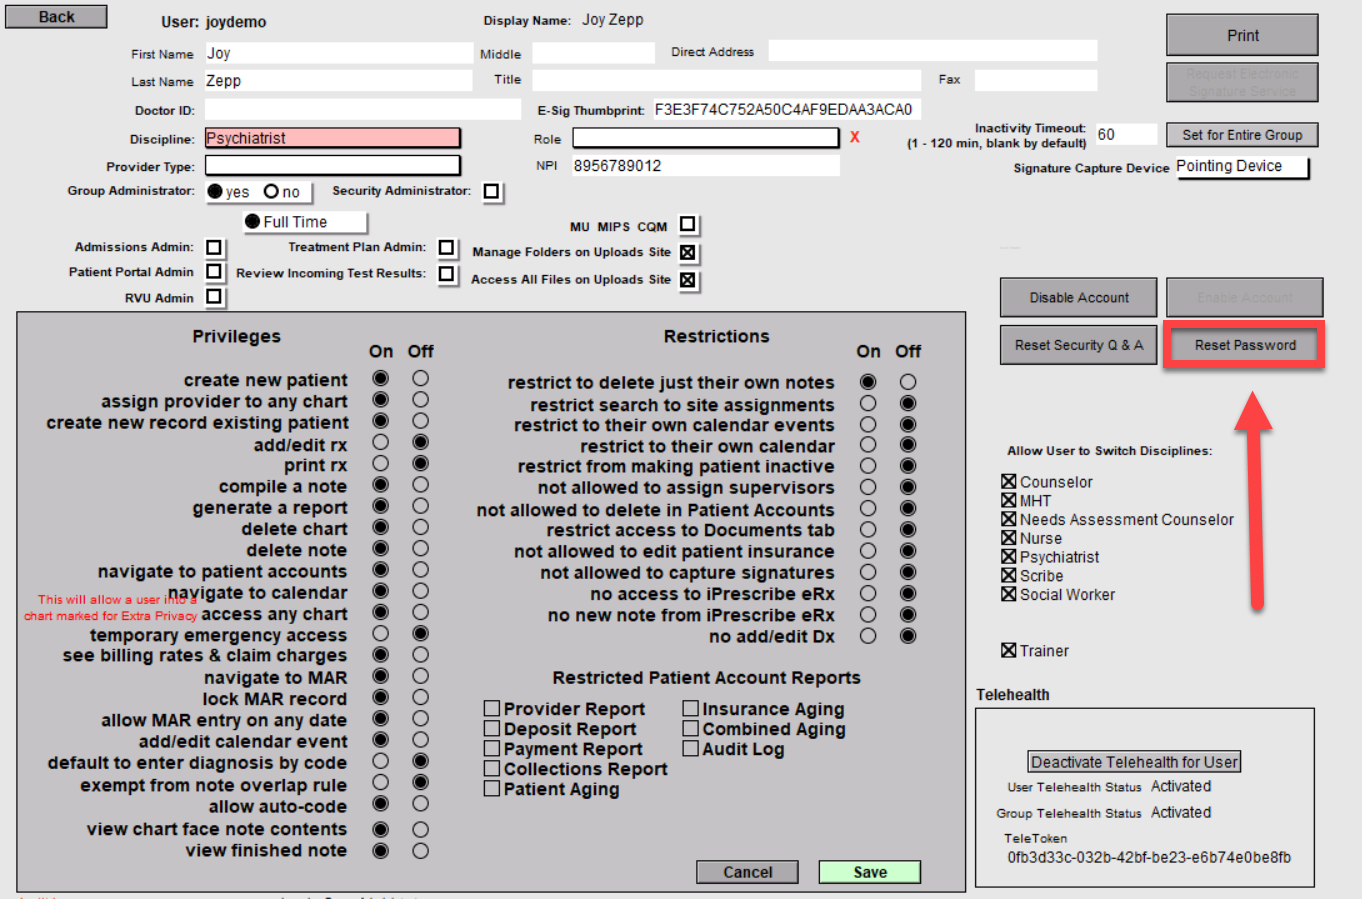Deactivate Telehealth for User

(1134, 762)
